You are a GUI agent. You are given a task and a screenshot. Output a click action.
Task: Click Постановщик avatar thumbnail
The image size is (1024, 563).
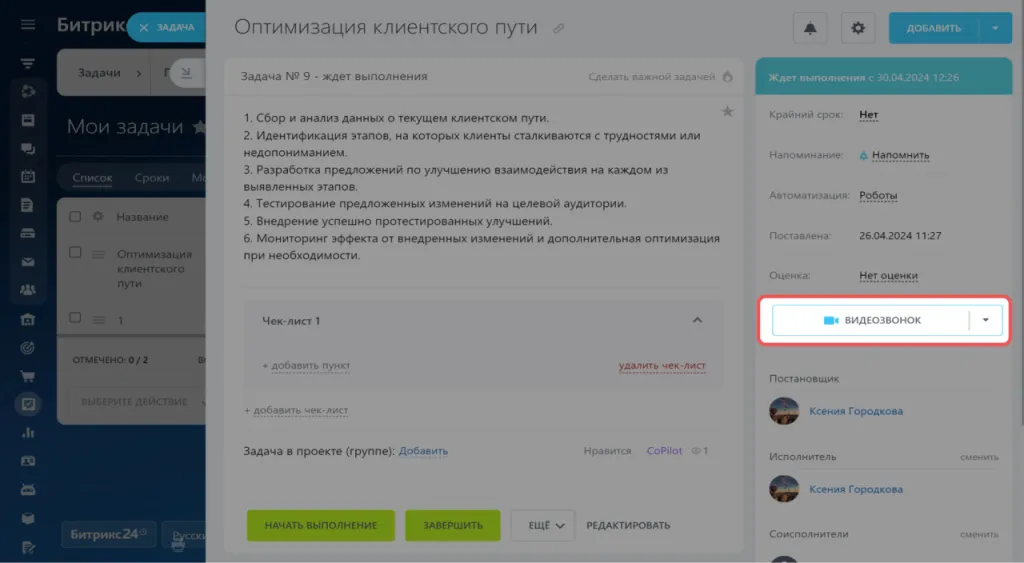tap(784, 411)
